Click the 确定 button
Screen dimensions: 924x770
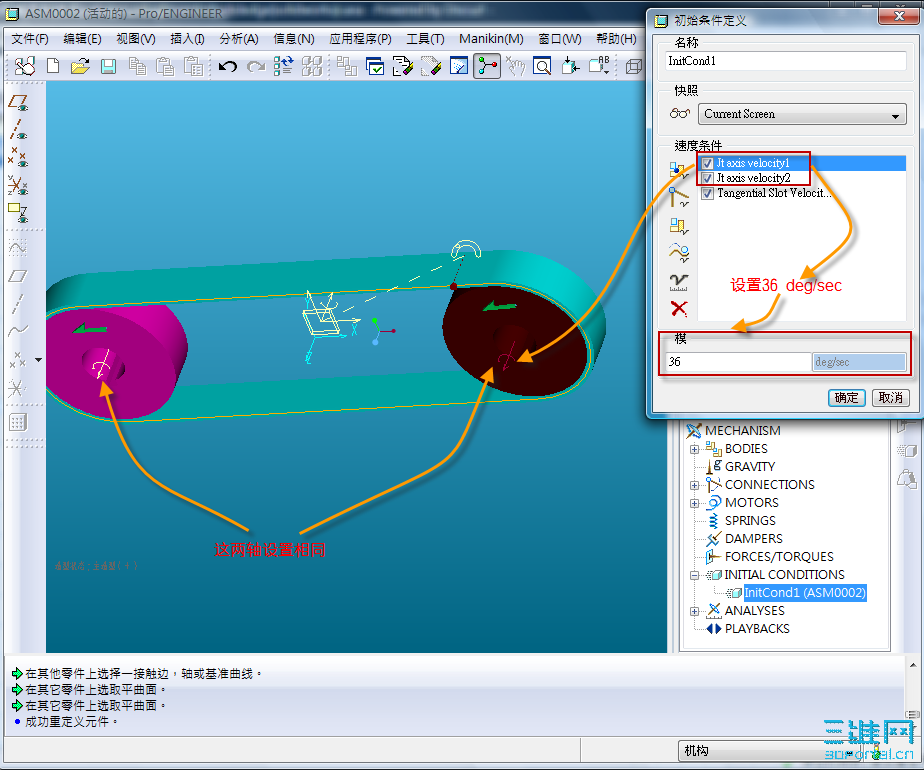(x=846, y=398)
